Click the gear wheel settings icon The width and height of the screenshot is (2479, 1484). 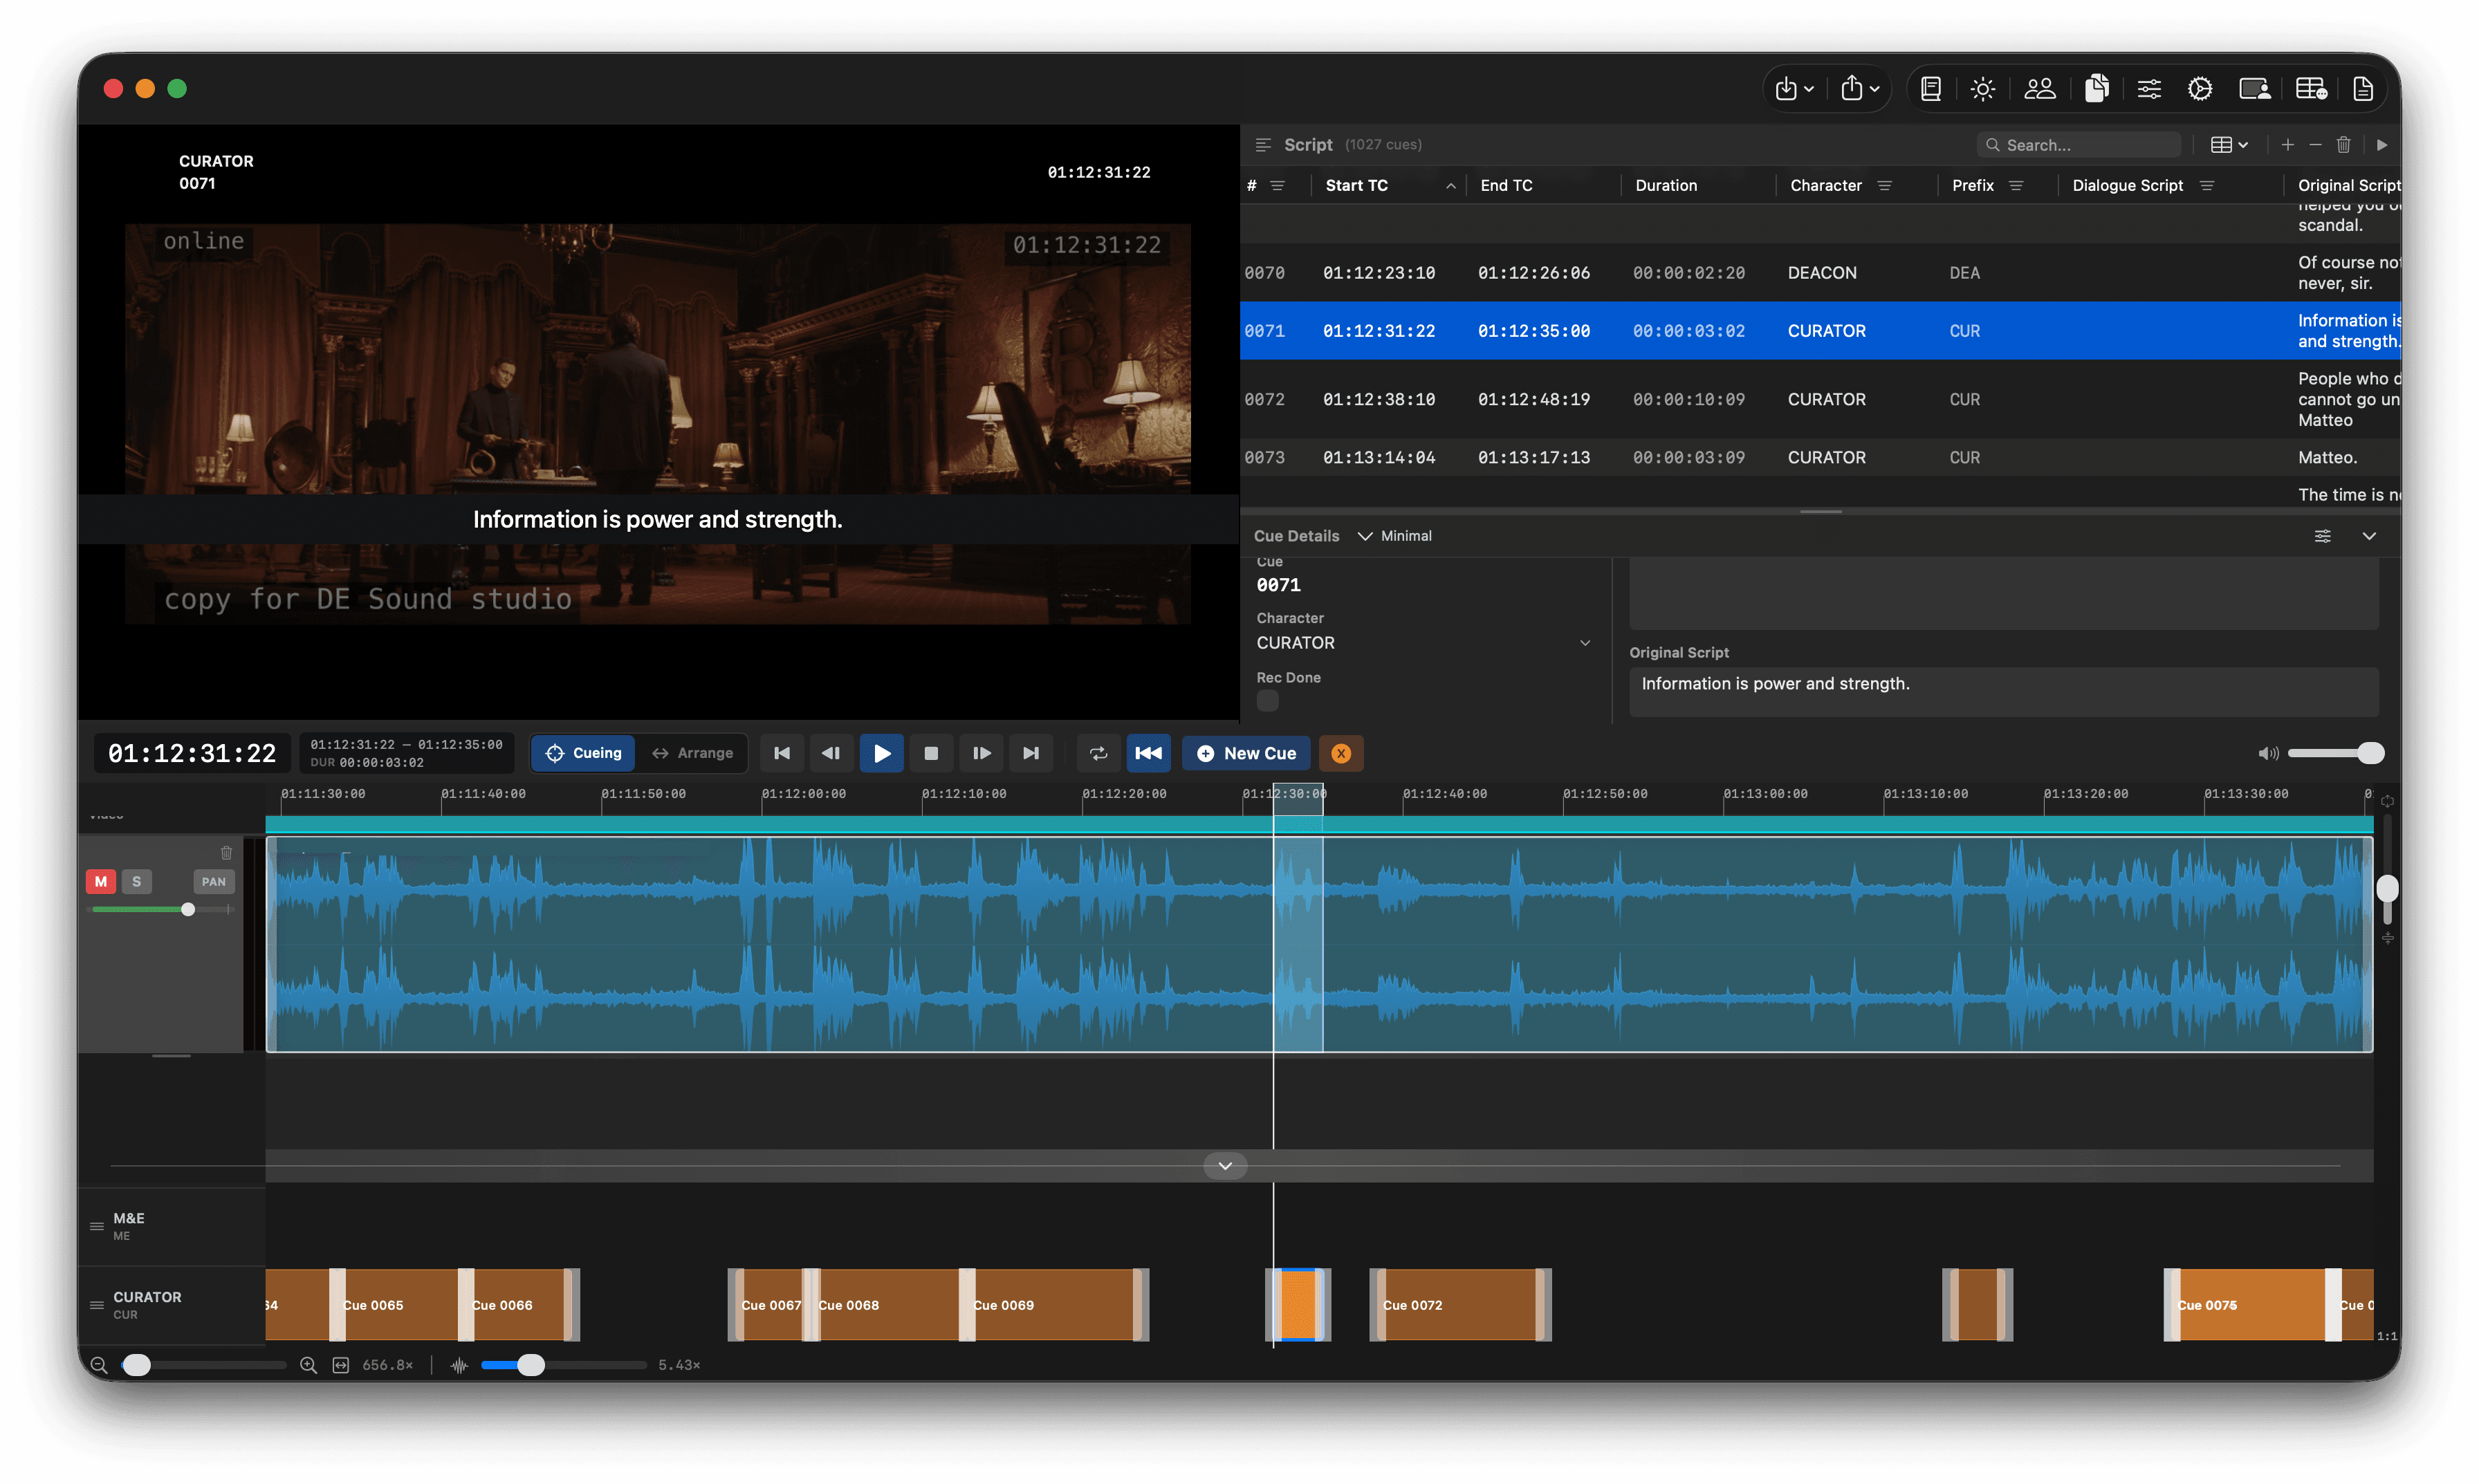pos(2199,89)
